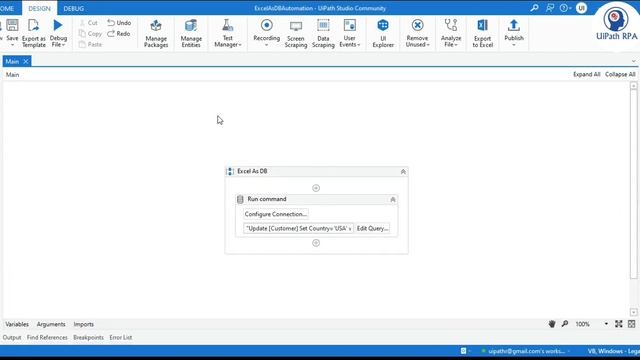Open the User Events ribbon button
Viewport: 640px width, 360px height.
pos(350,33)
